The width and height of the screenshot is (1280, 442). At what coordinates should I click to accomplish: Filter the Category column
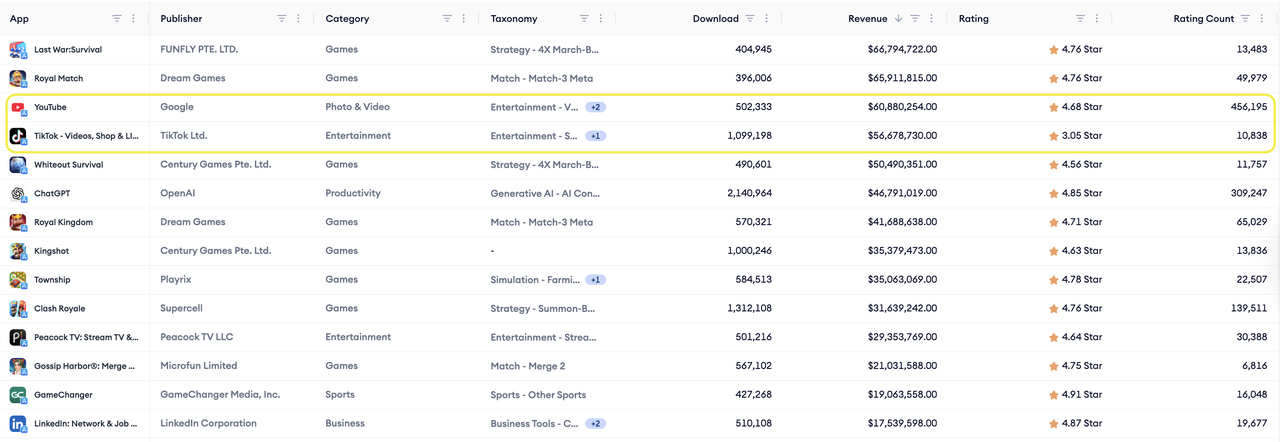tap(446, 18)
